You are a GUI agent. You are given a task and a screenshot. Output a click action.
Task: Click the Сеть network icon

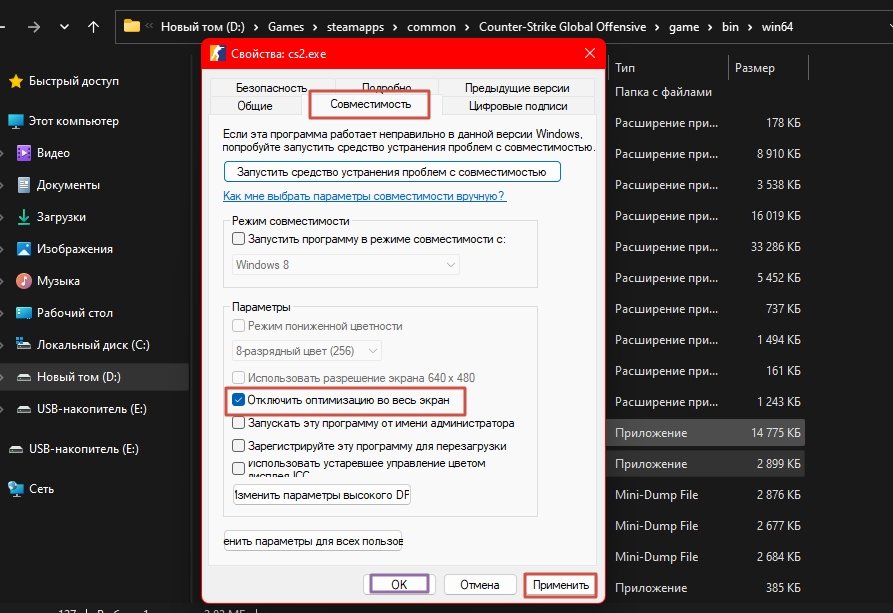coord(15,489)
